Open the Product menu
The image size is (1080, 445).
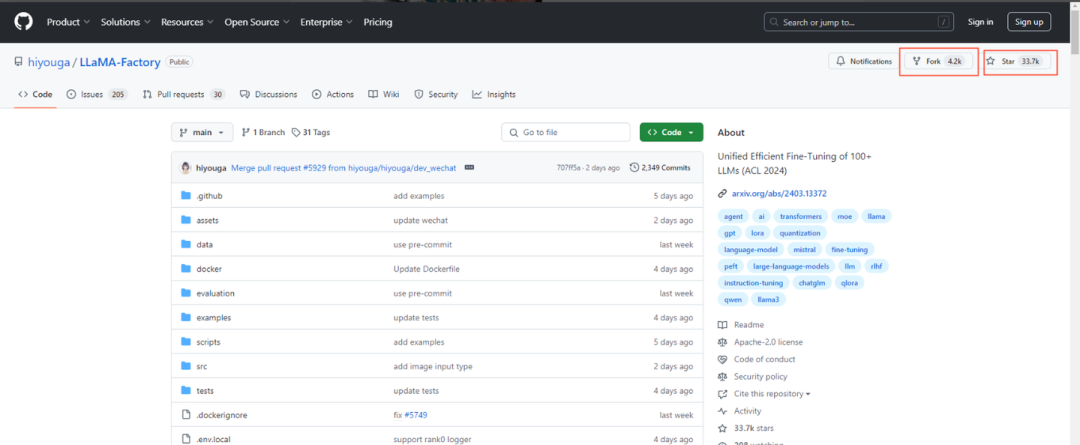[x=68, y=22]
